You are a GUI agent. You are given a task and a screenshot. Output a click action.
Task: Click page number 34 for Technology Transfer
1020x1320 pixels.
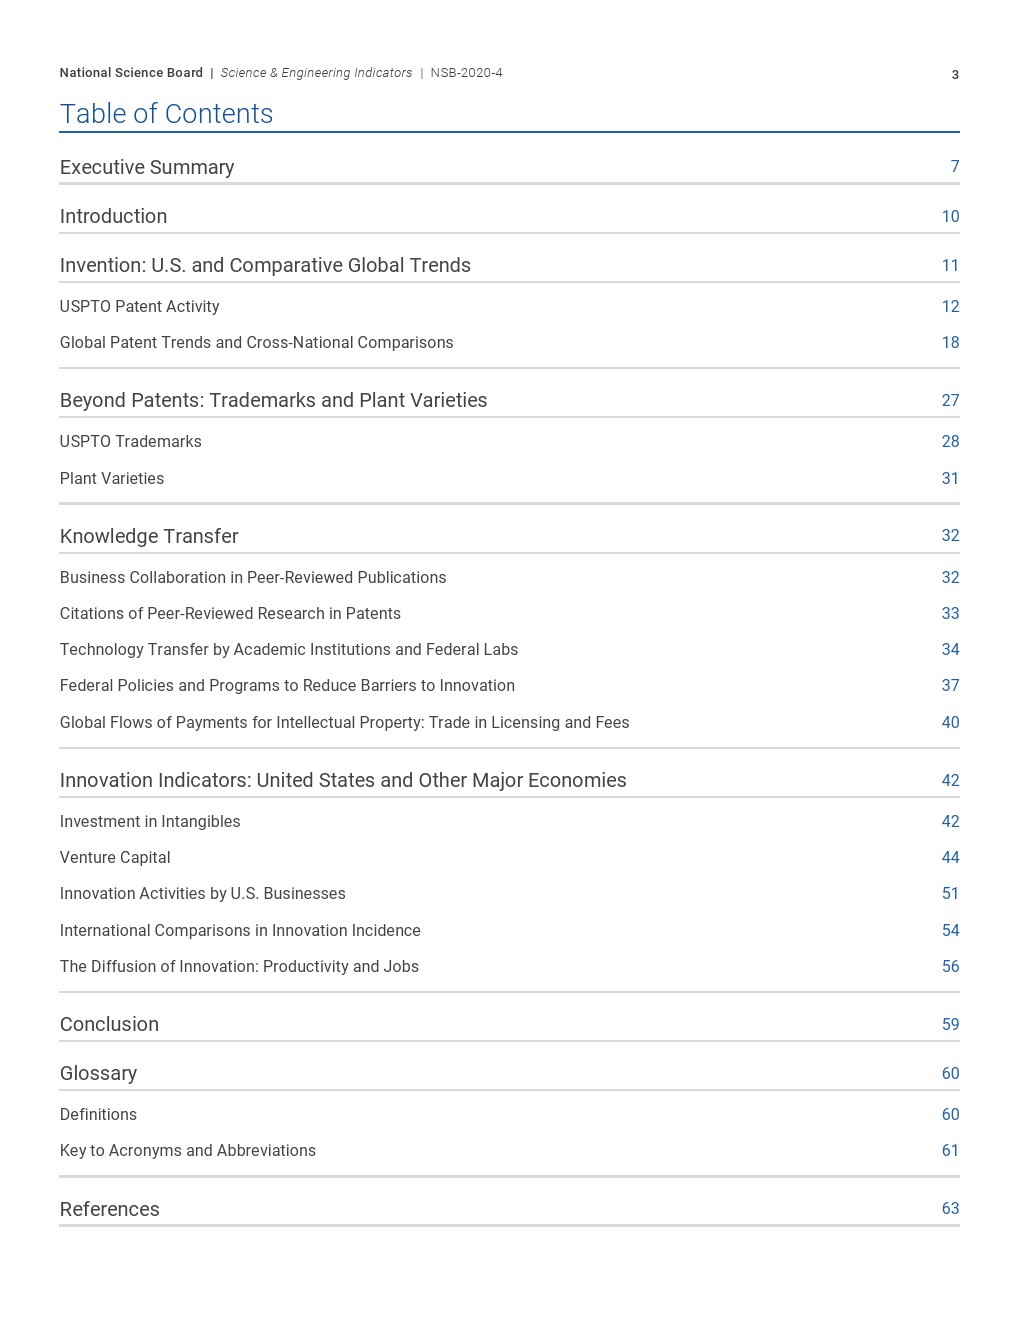(x=950, y=649)
